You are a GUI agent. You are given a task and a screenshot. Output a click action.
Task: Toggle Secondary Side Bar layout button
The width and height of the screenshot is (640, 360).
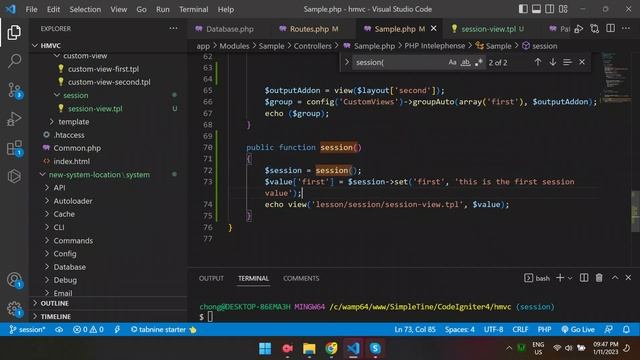tap(550, 9)
